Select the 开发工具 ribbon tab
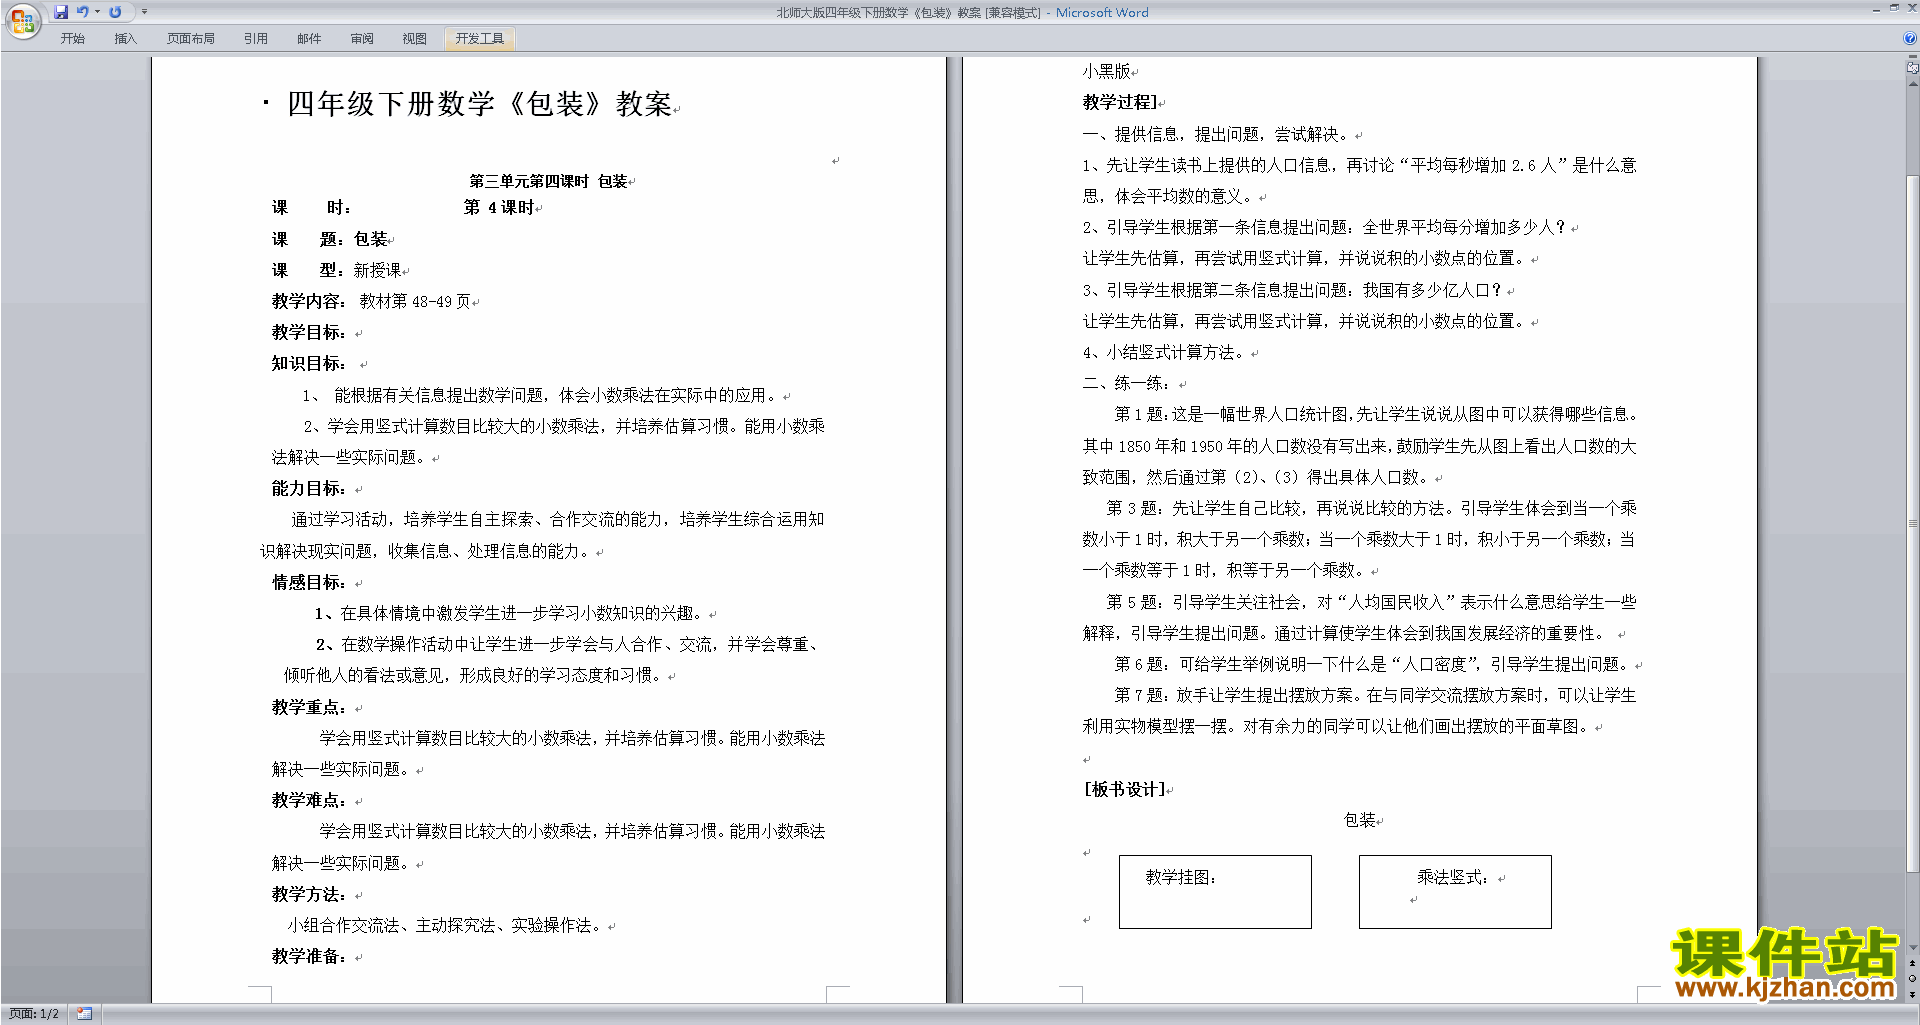1920x1025 pixels. (x=480, y=39)
